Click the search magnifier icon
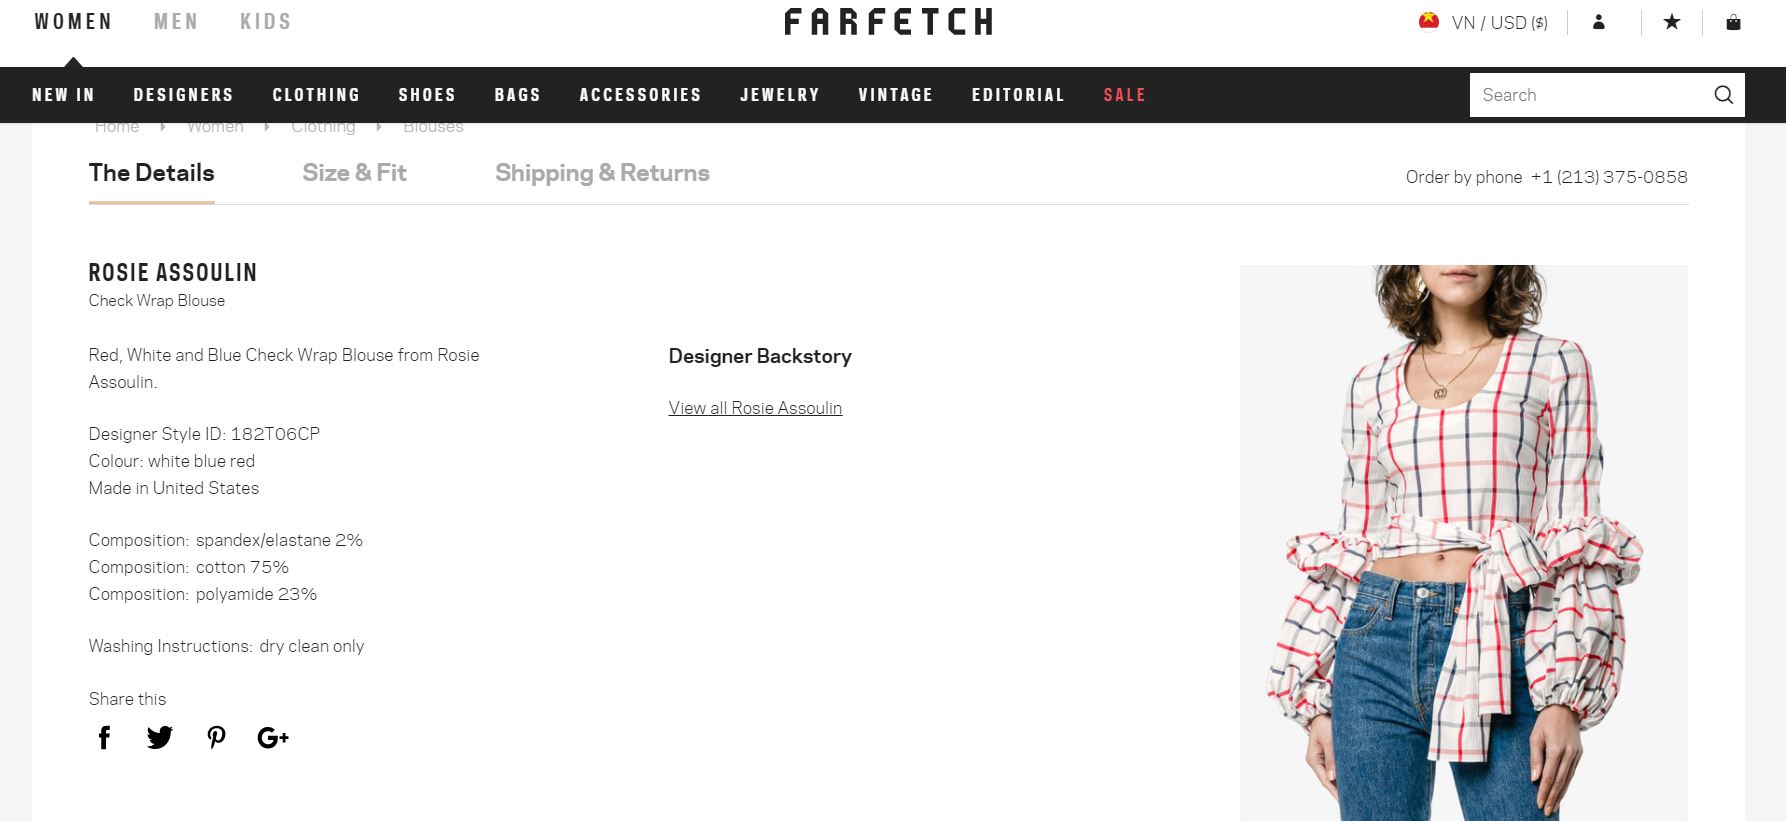Image resolution: width=1786 pixels, height=821 pixels. (x=1723, y=95)
